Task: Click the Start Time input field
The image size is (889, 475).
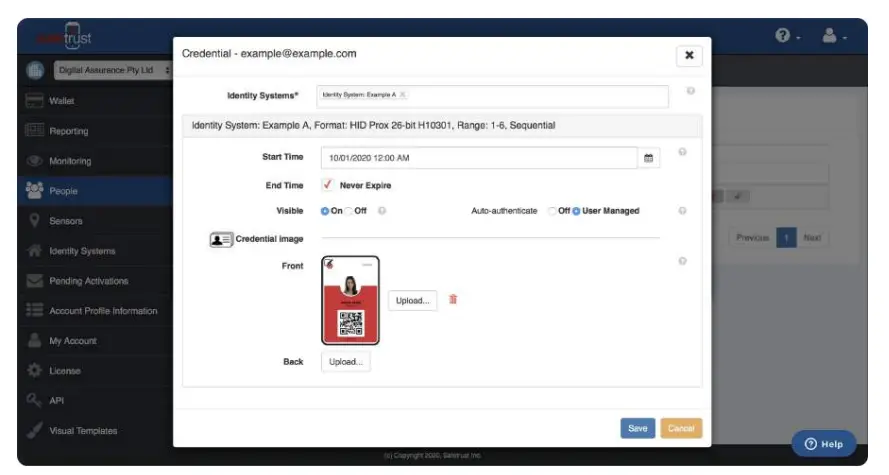Action: click(x=479, y=158)
